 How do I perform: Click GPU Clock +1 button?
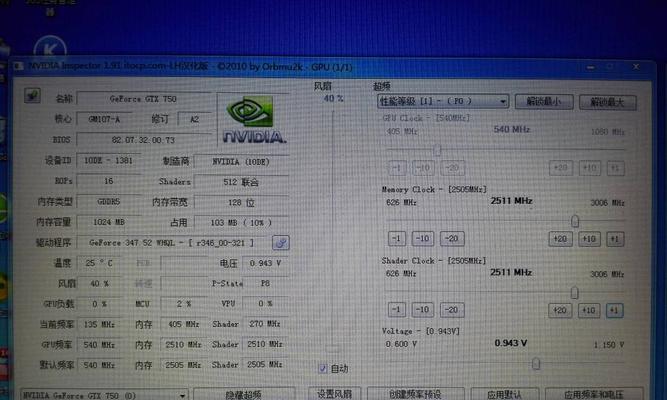pos(616,168)
